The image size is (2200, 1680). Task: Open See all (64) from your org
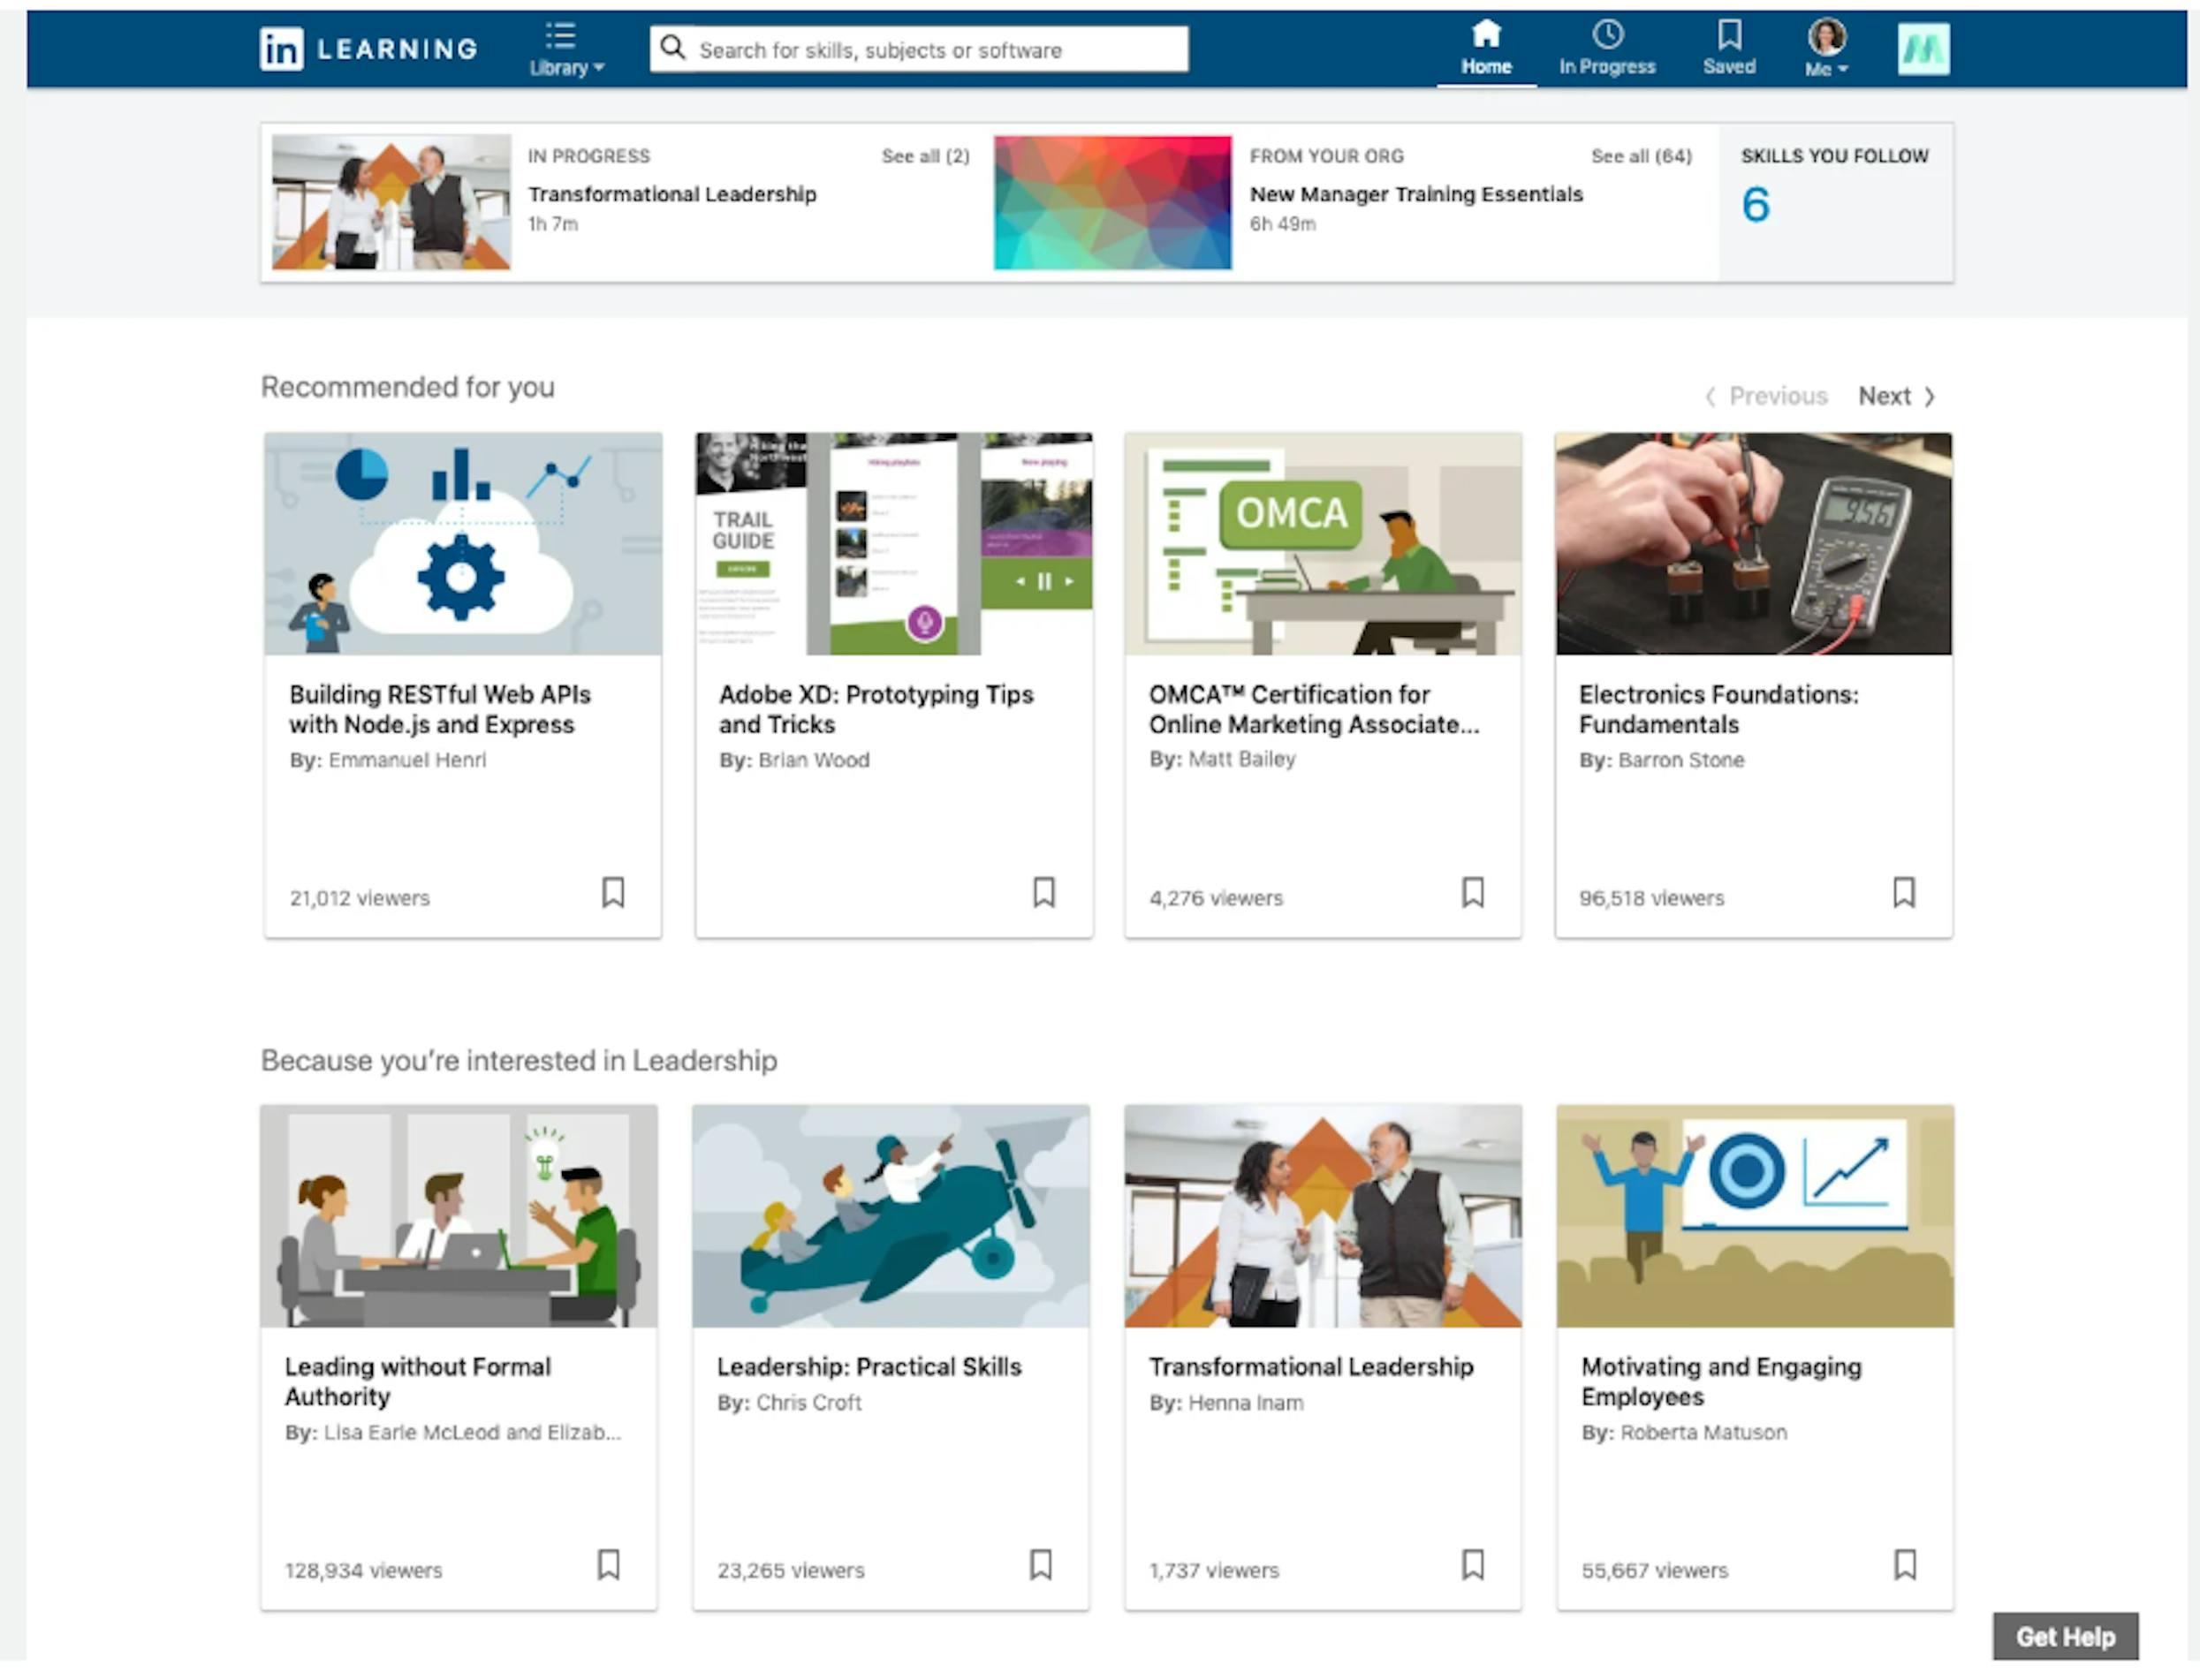[1641, 156]
